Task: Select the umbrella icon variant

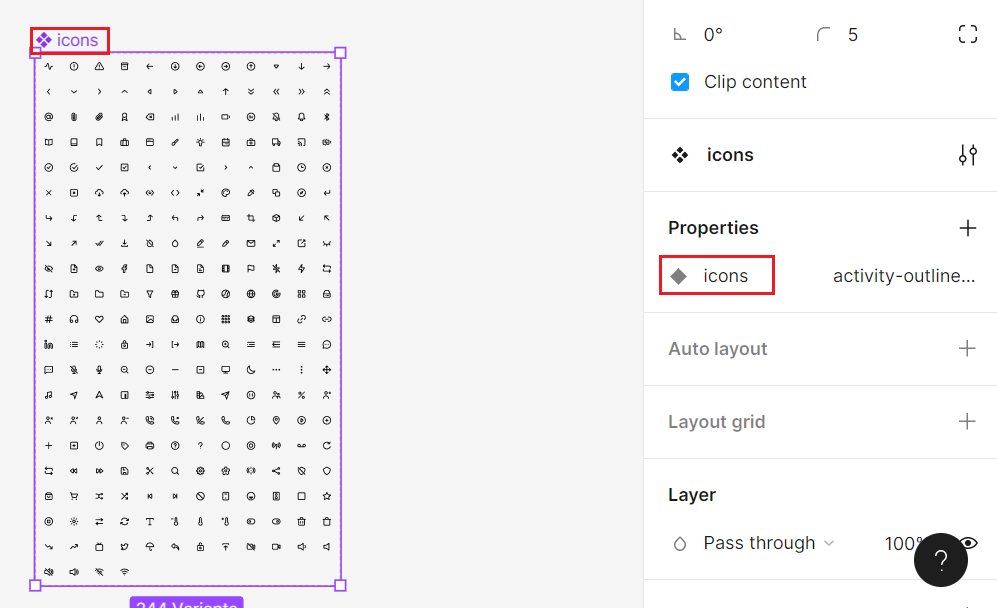Action: pyautogui.click(x=150, y=547)
